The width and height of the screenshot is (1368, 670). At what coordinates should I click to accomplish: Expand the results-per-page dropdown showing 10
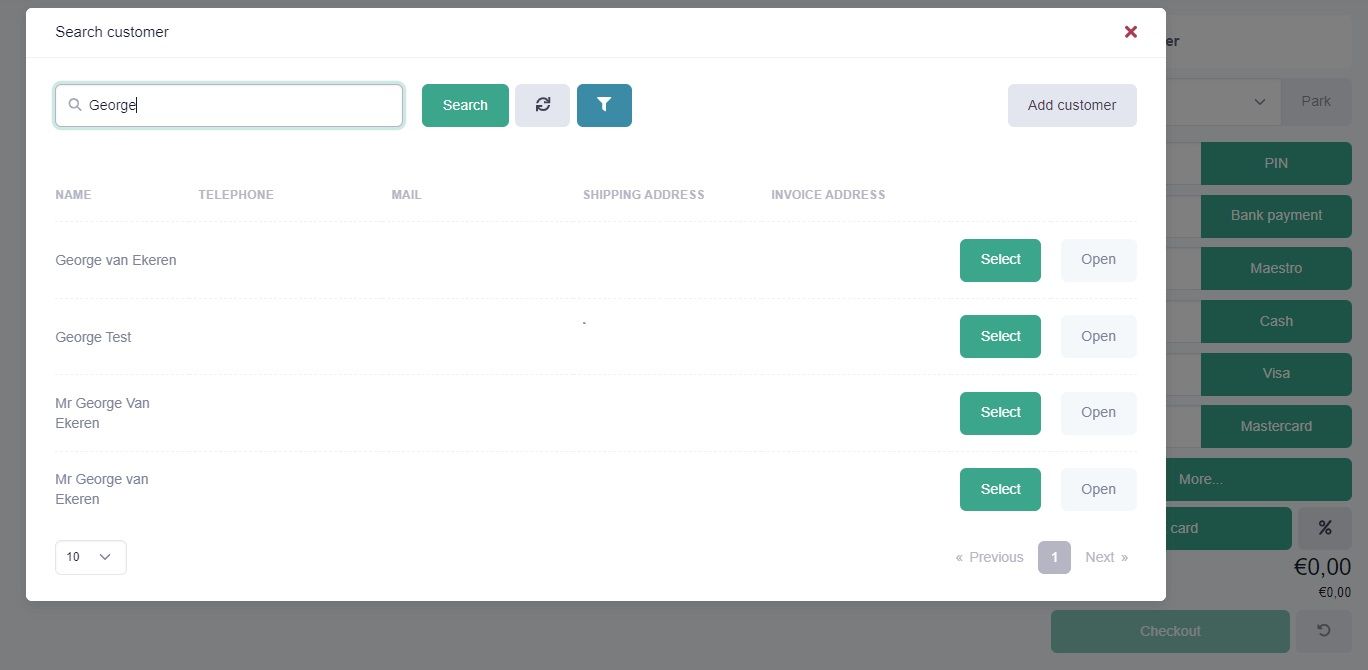90,556
